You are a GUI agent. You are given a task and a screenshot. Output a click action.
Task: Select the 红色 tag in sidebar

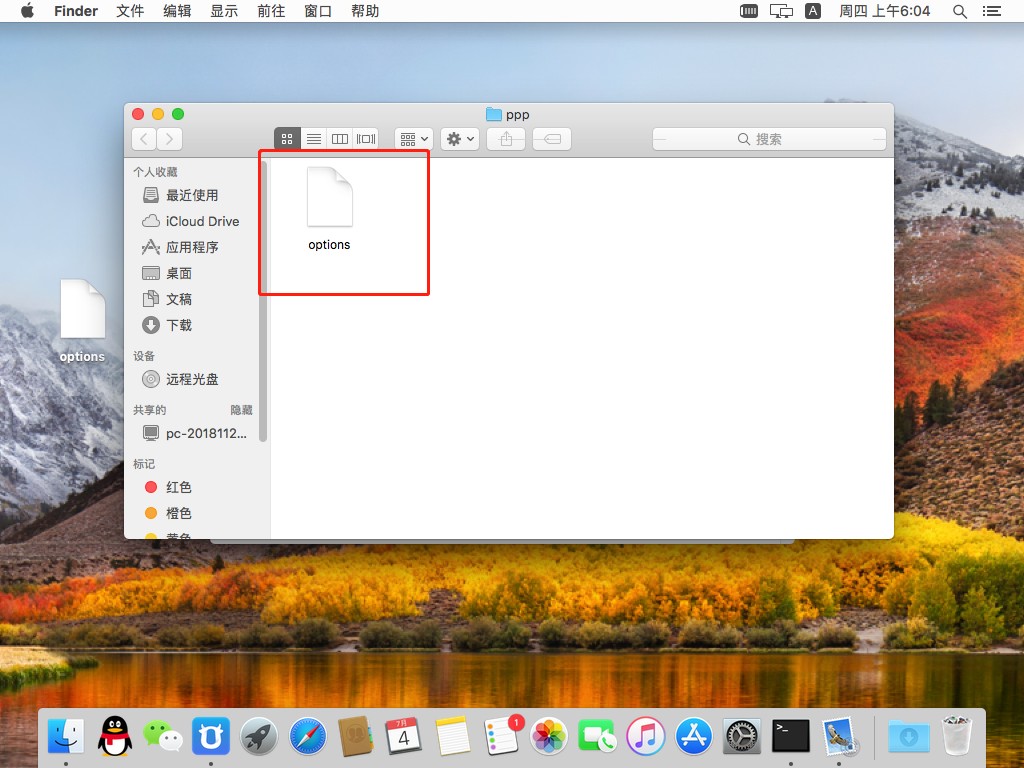tap(179, 487)
